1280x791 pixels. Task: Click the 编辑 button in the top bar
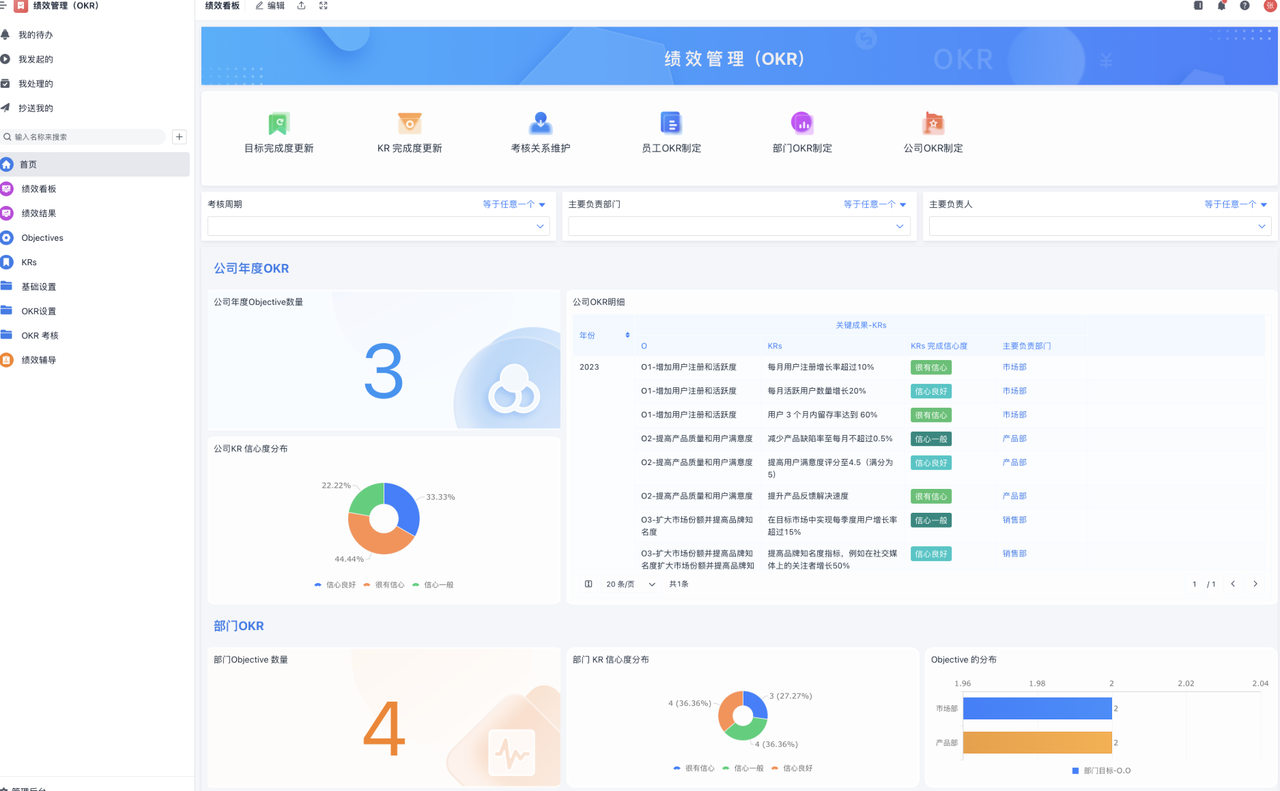(270, 6)
